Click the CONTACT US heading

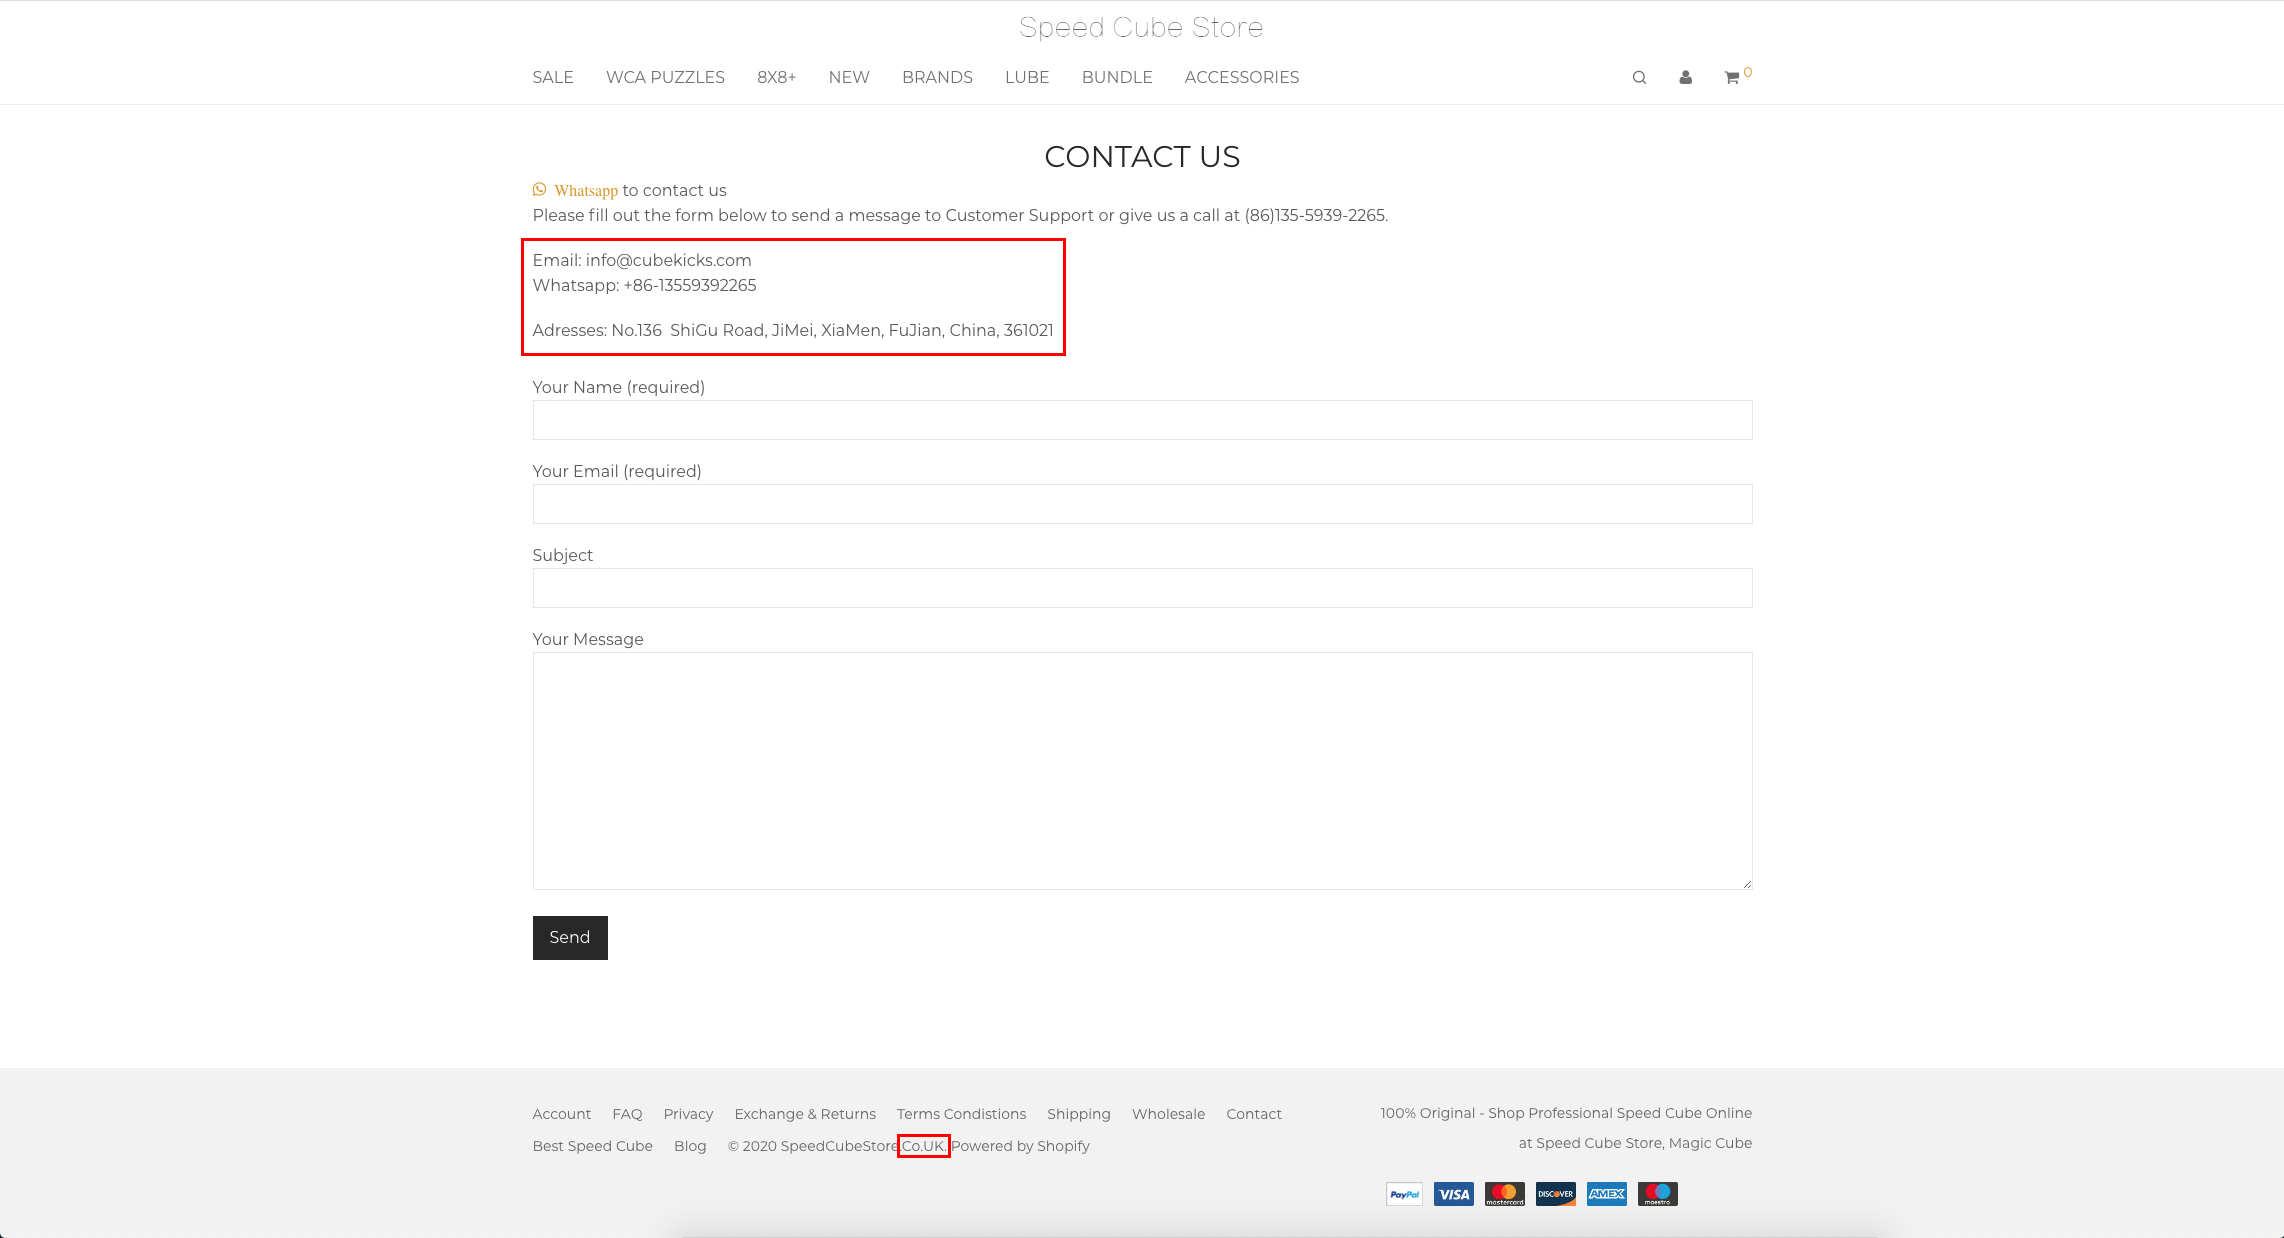click(x=1142, y=156)
